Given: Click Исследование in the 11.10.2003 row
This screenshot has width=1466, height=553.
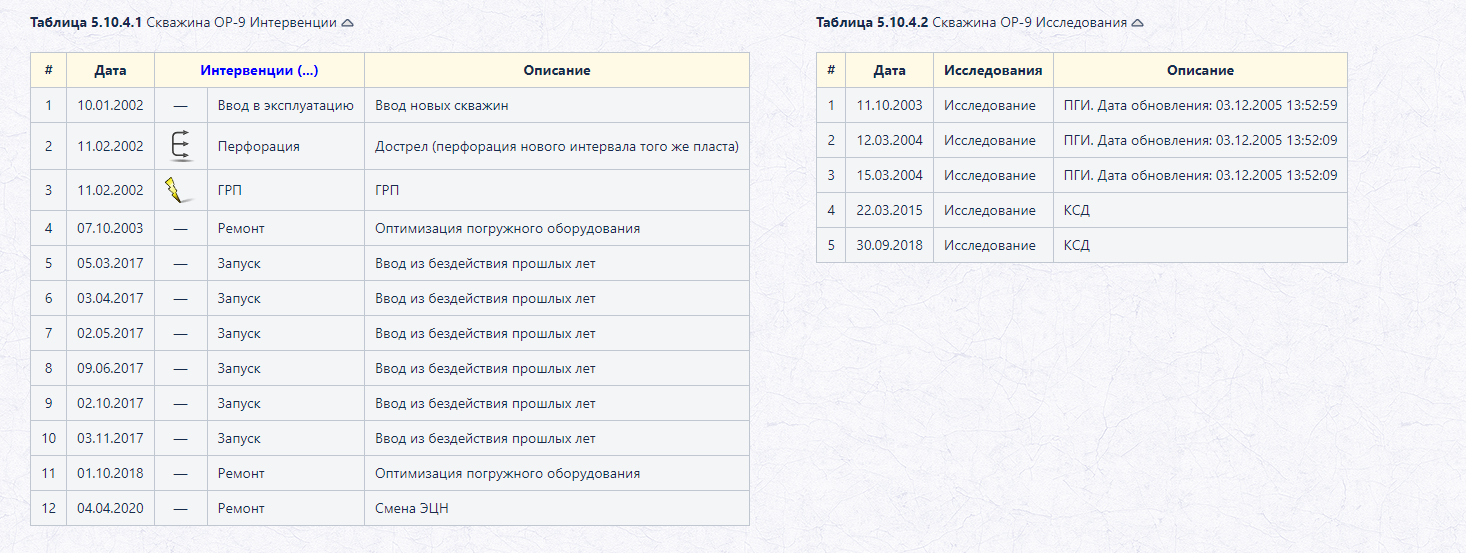Looking at the screenshot, I should tap(993, 105).
